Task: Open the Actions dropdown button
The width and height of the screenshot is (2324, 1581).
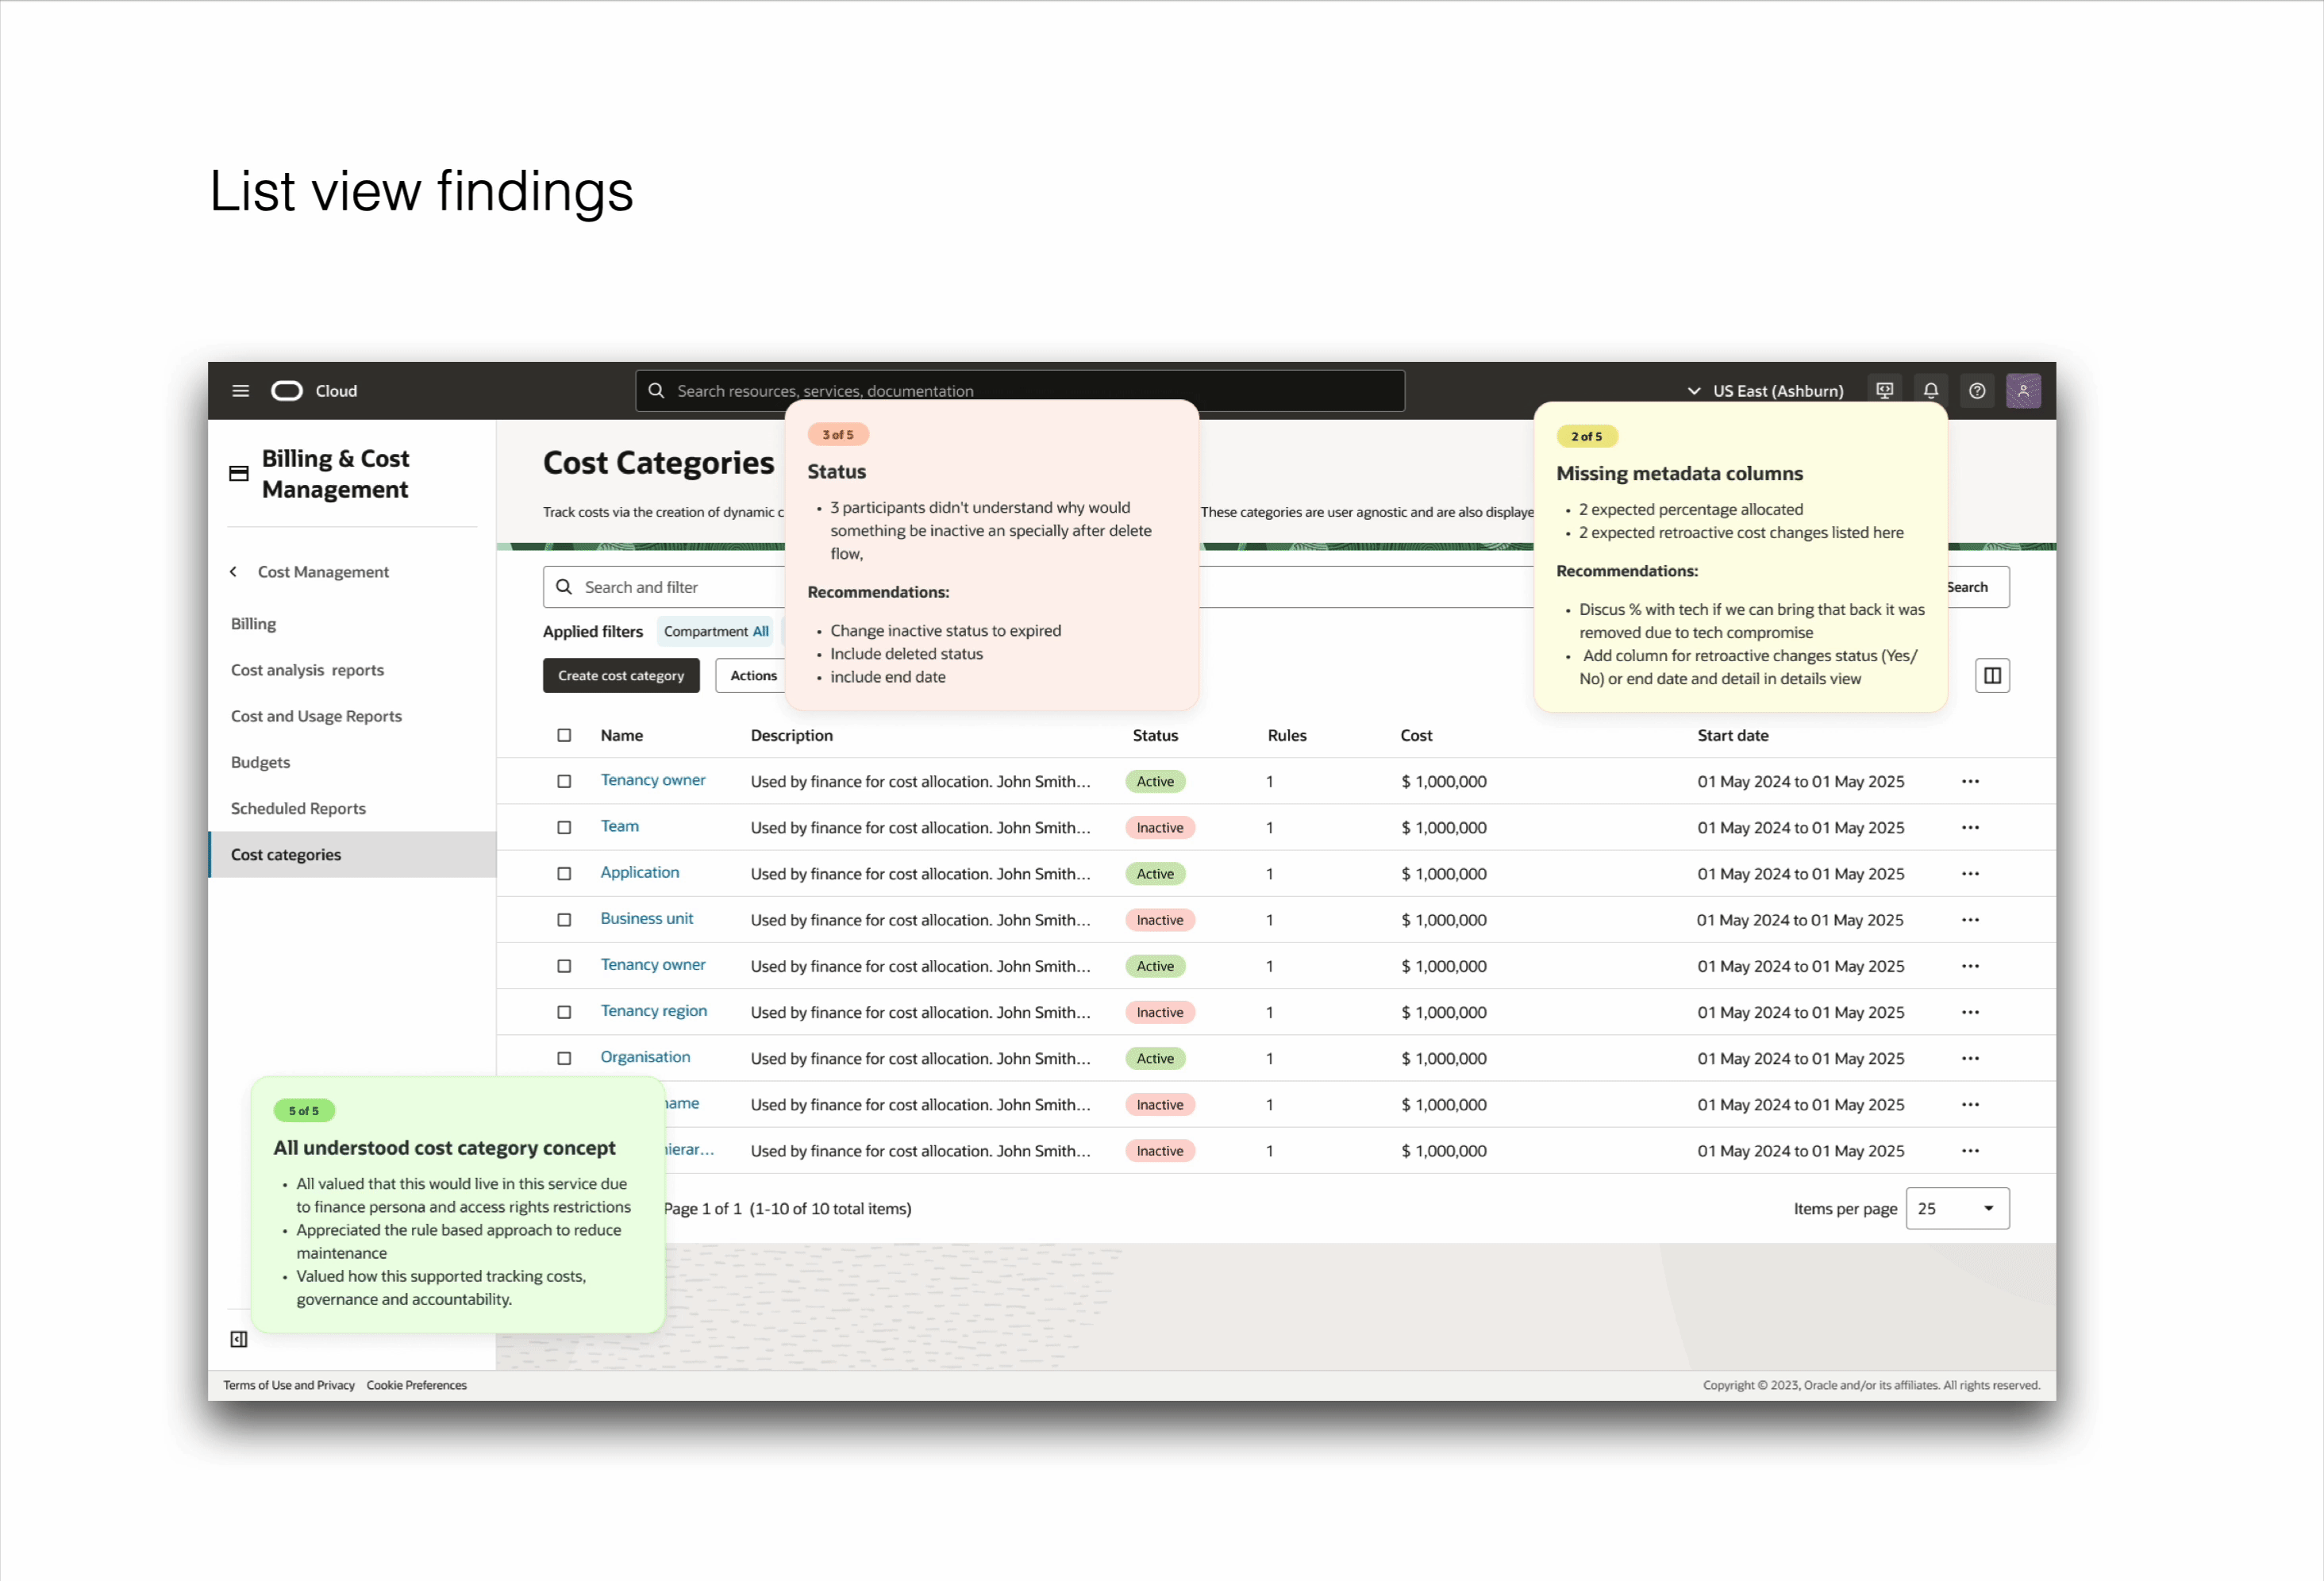Action: tap(752, 676)
